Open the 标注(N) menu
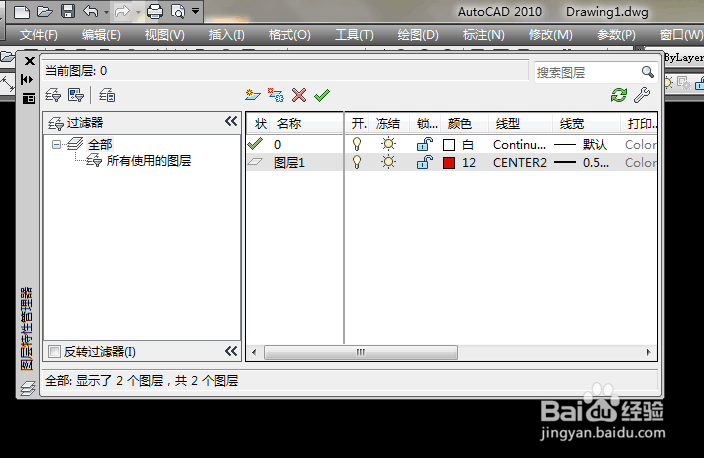This screenshot has width=704, height=458. 484,35
